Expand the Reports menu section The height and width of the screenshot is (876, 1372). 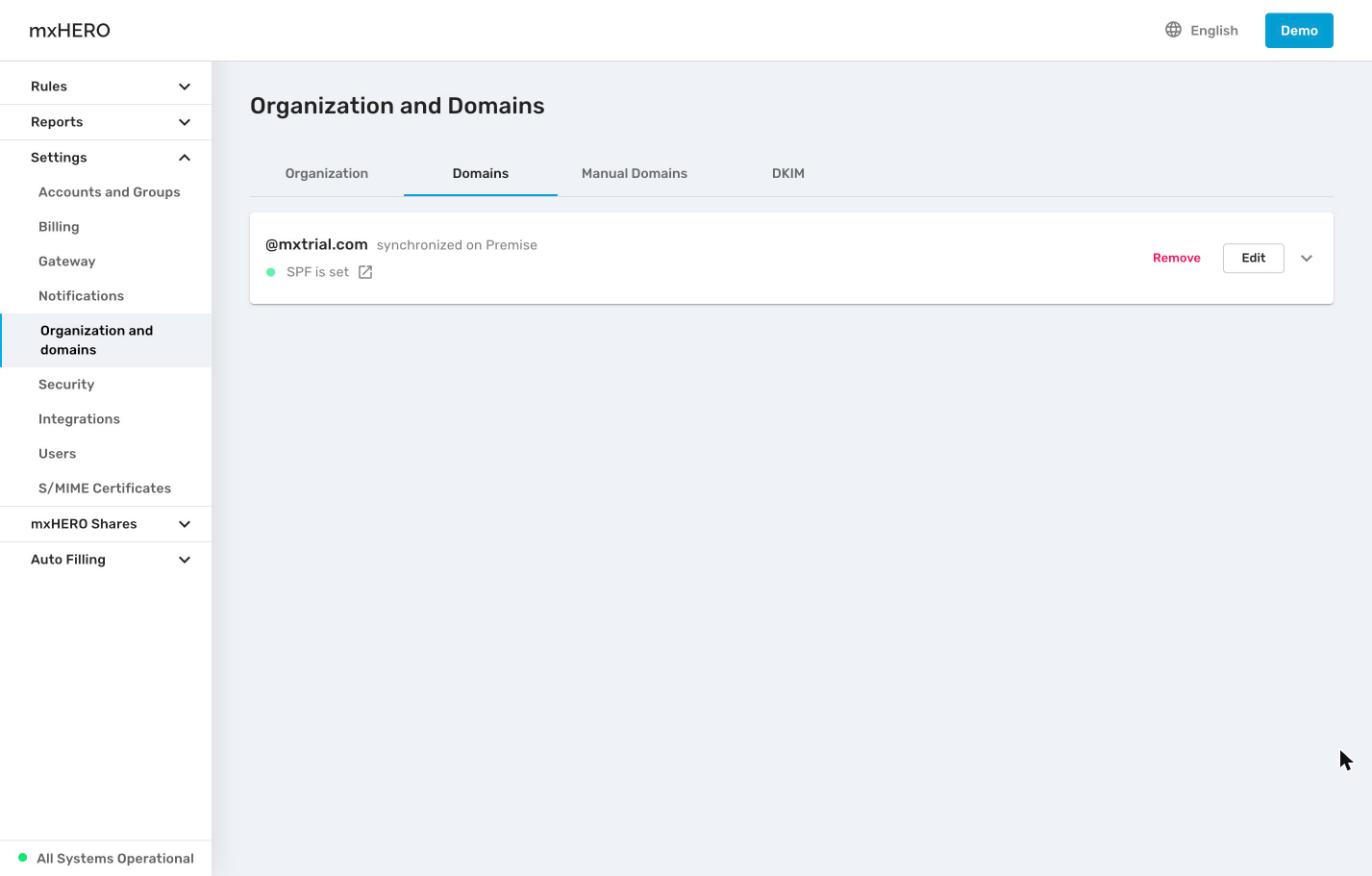tap(106, 122)
